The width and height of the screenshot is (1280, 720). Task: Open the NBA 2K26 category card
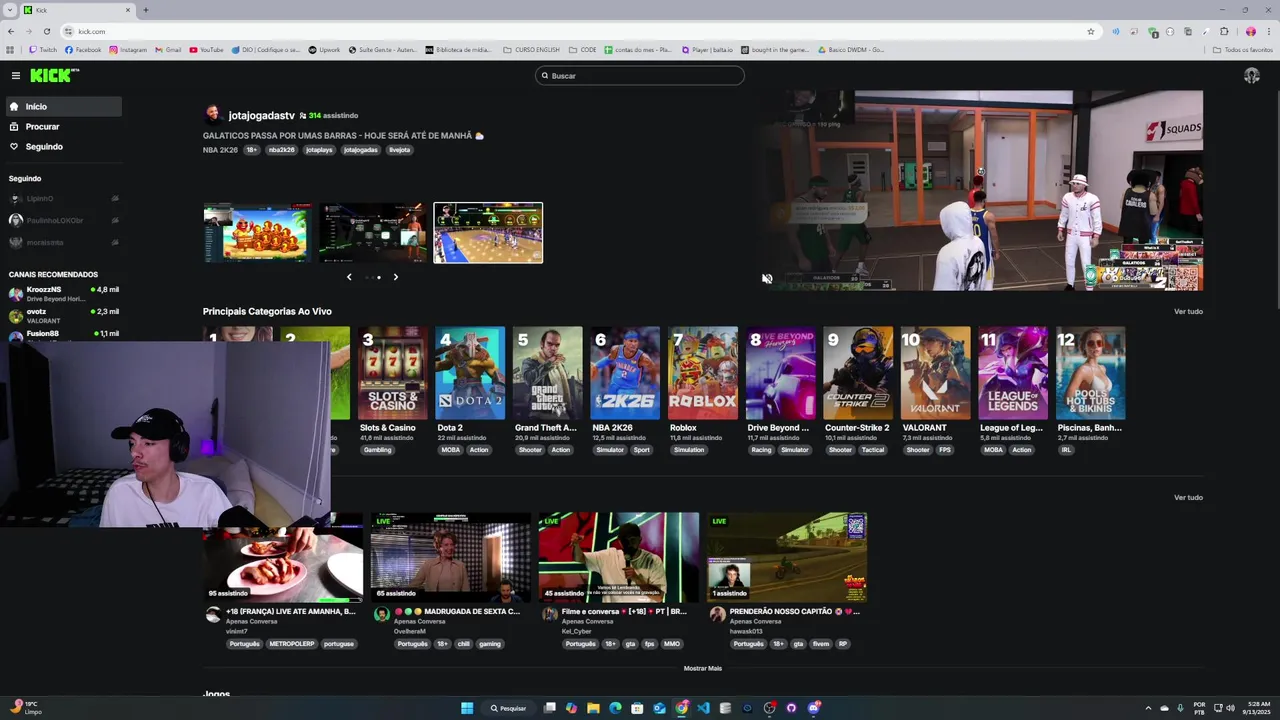coord(625,373)
